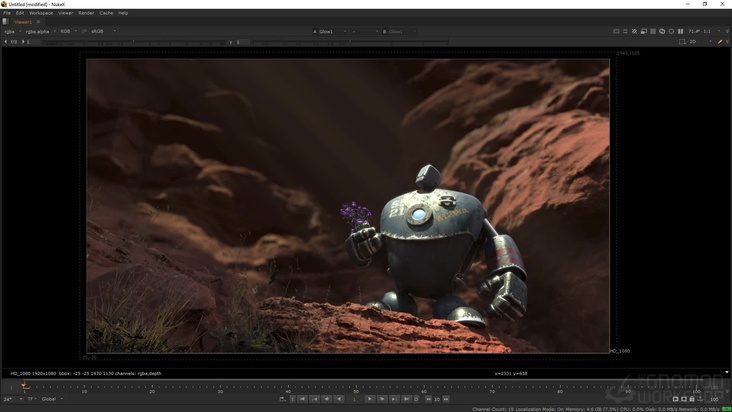The height and width of the screenshot is (412, 732).
Task: Click the current frame number field
Action: point(354,399)
